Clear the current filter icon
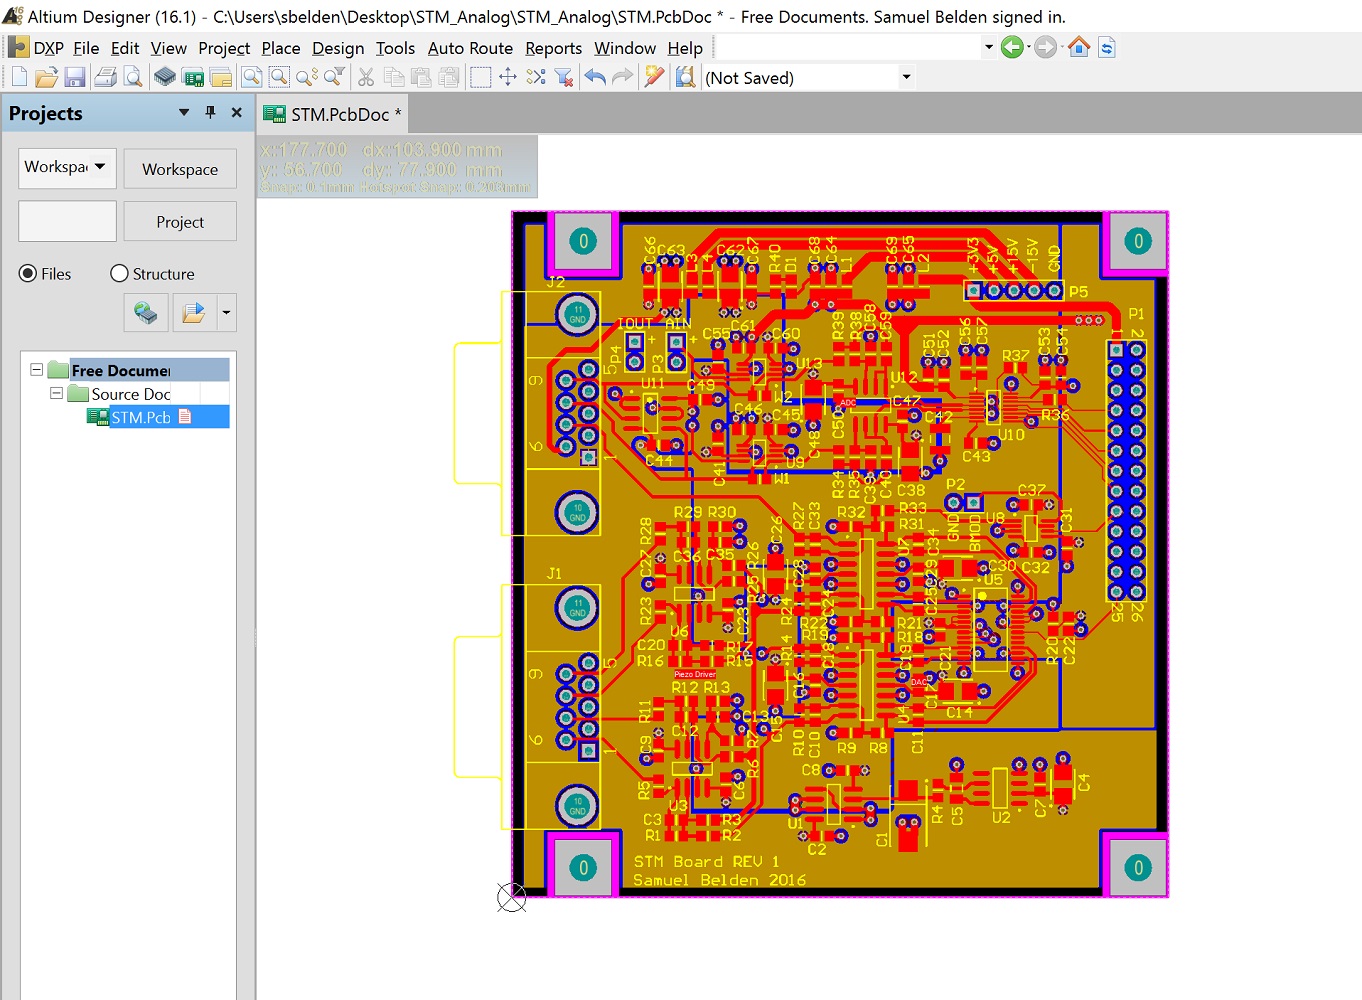This screenshot has width=1362, height=1000. [564, 77]
